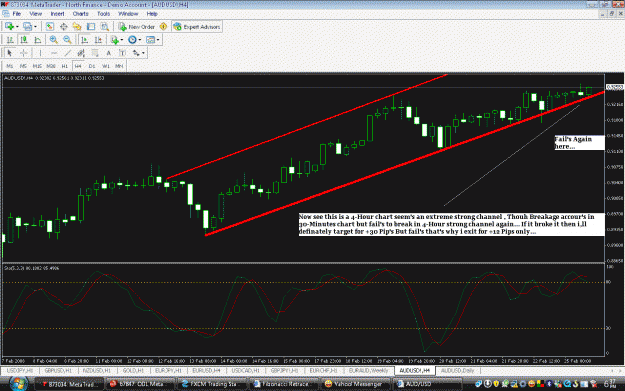Switch to EURAUD,Weekly chart tab
This screenshot has height=391, width=625.
[x=368, y=371]
